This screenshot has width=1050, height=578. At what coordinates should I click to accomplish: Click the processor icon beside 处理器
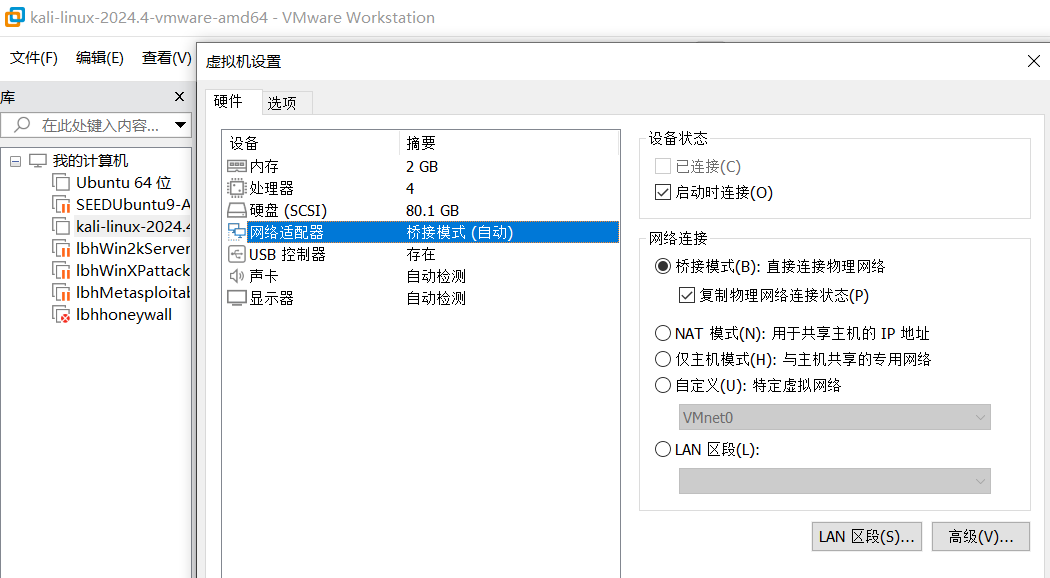237,188
